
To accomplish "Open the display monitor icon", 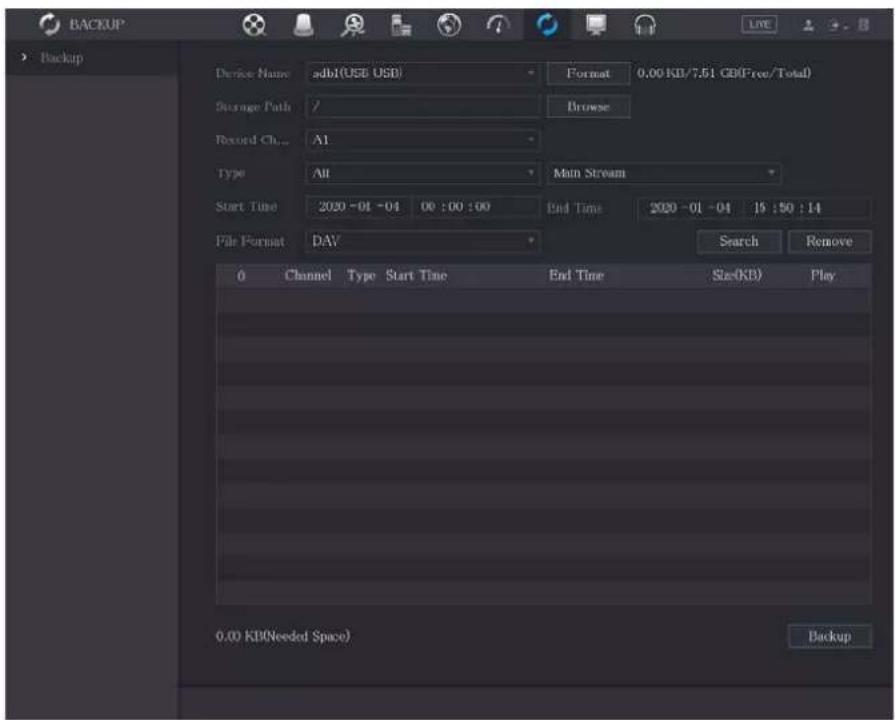I will pyautogui.click(x=596, y=25).
